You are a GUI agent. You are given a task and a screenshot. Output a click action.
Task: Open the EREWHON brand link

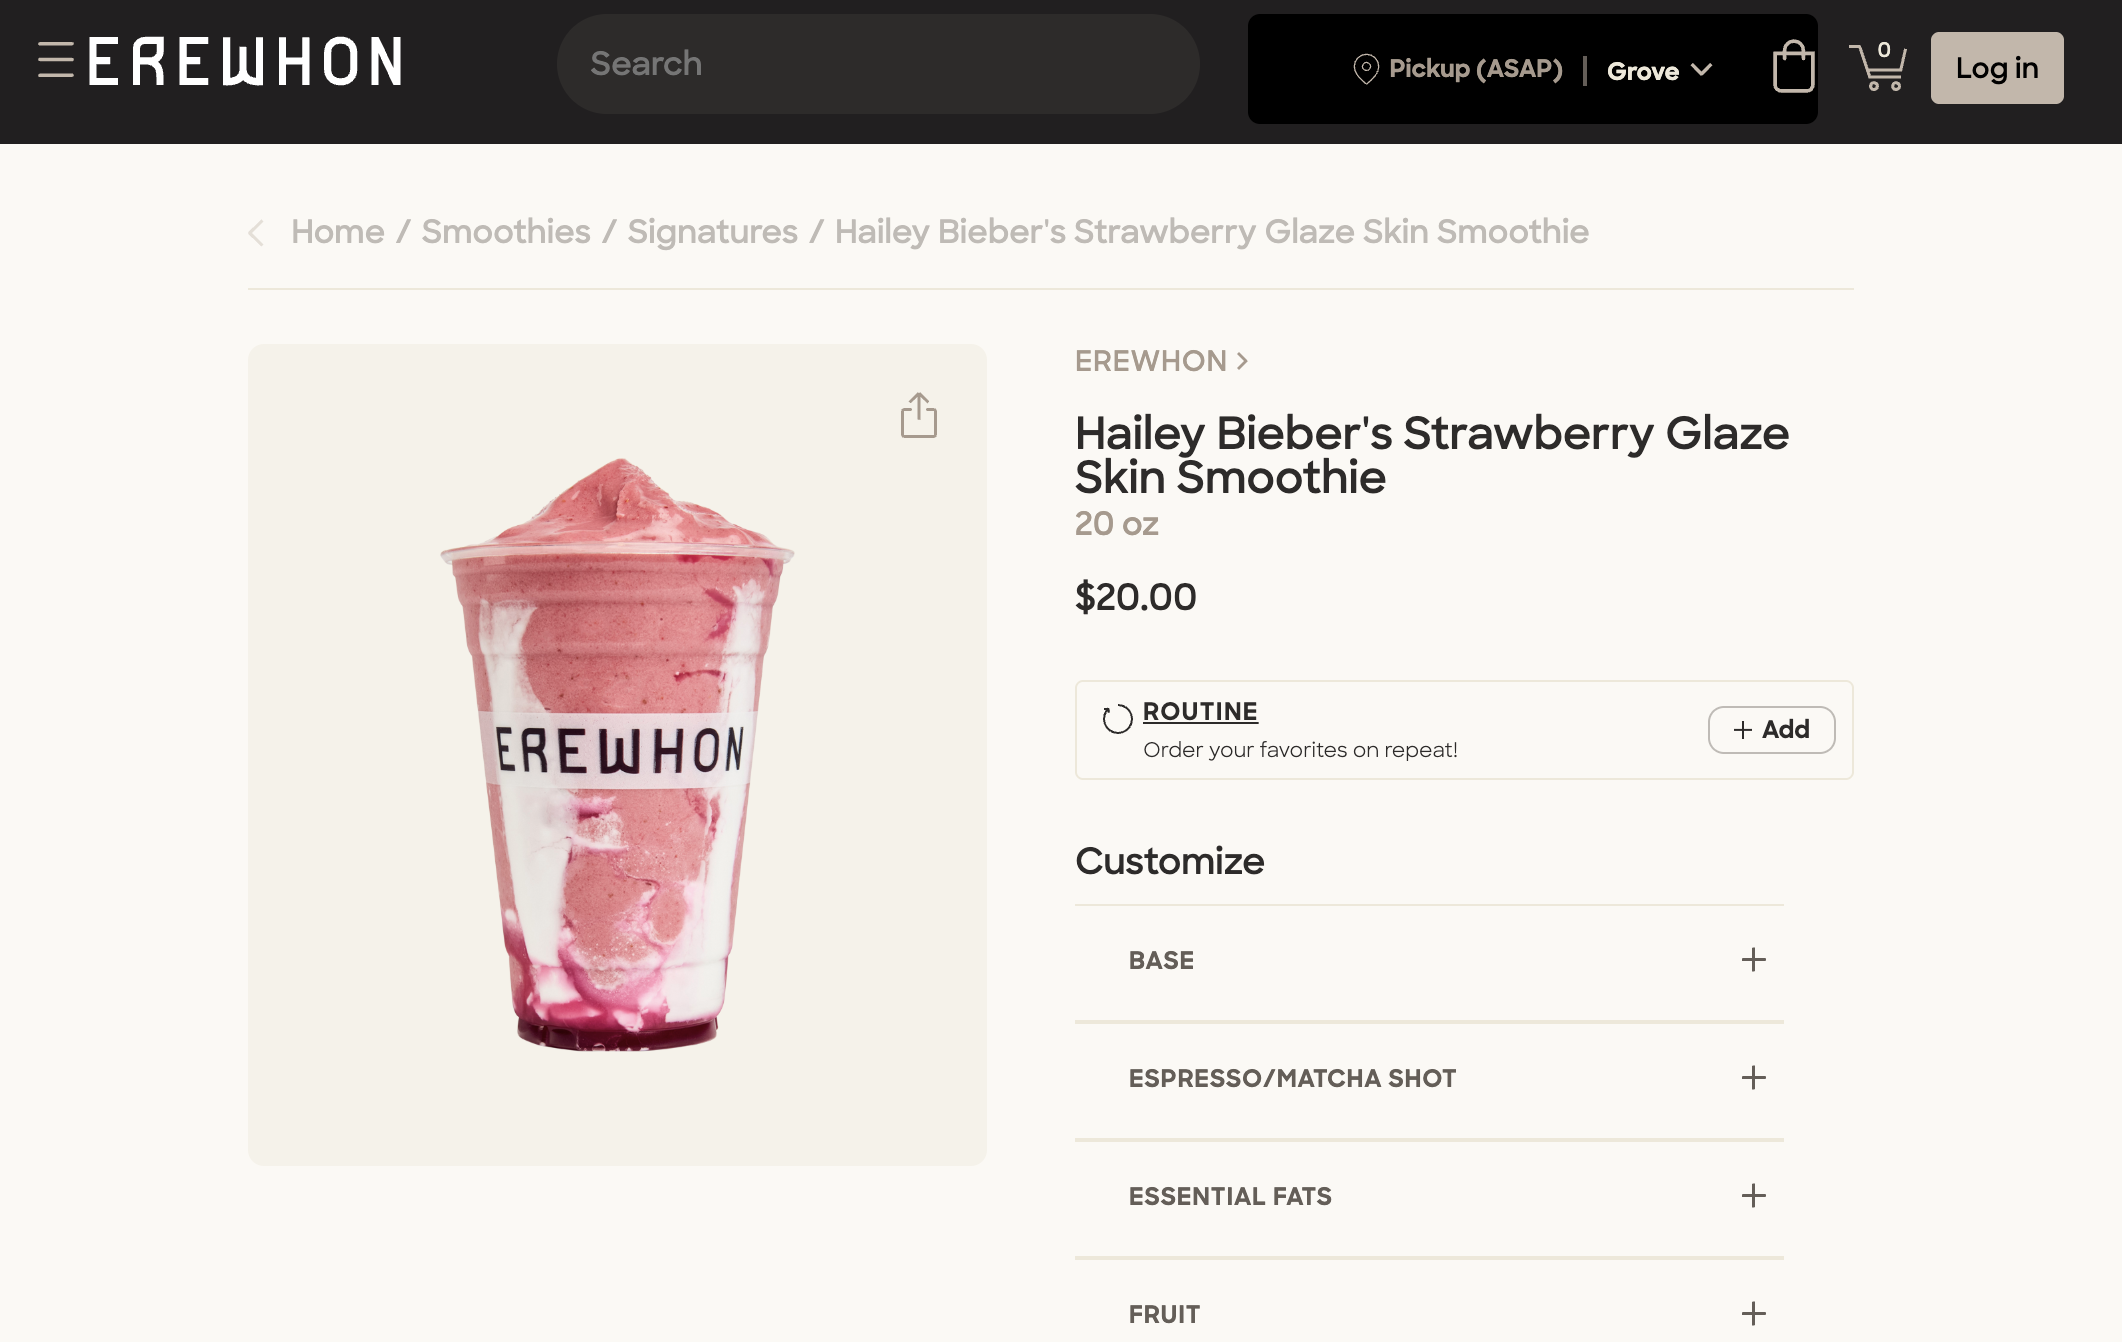pos(1160,361)
